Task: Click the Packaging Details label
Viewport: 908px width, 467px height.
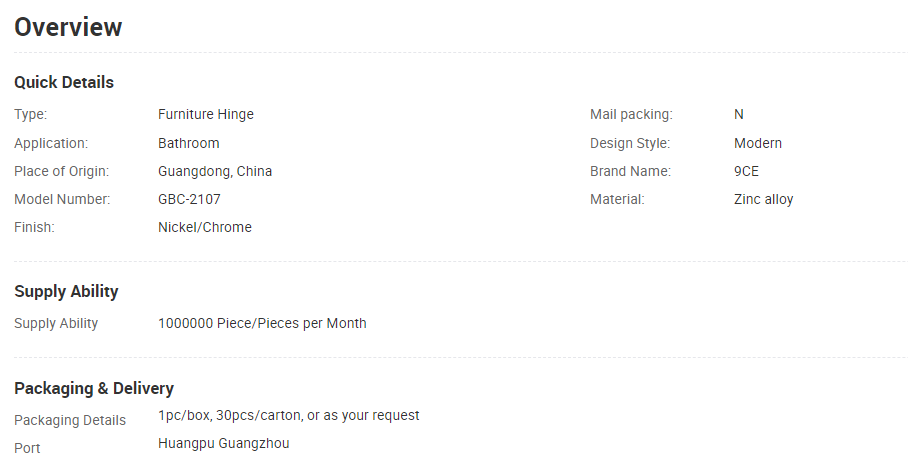Action: [70, 421]
